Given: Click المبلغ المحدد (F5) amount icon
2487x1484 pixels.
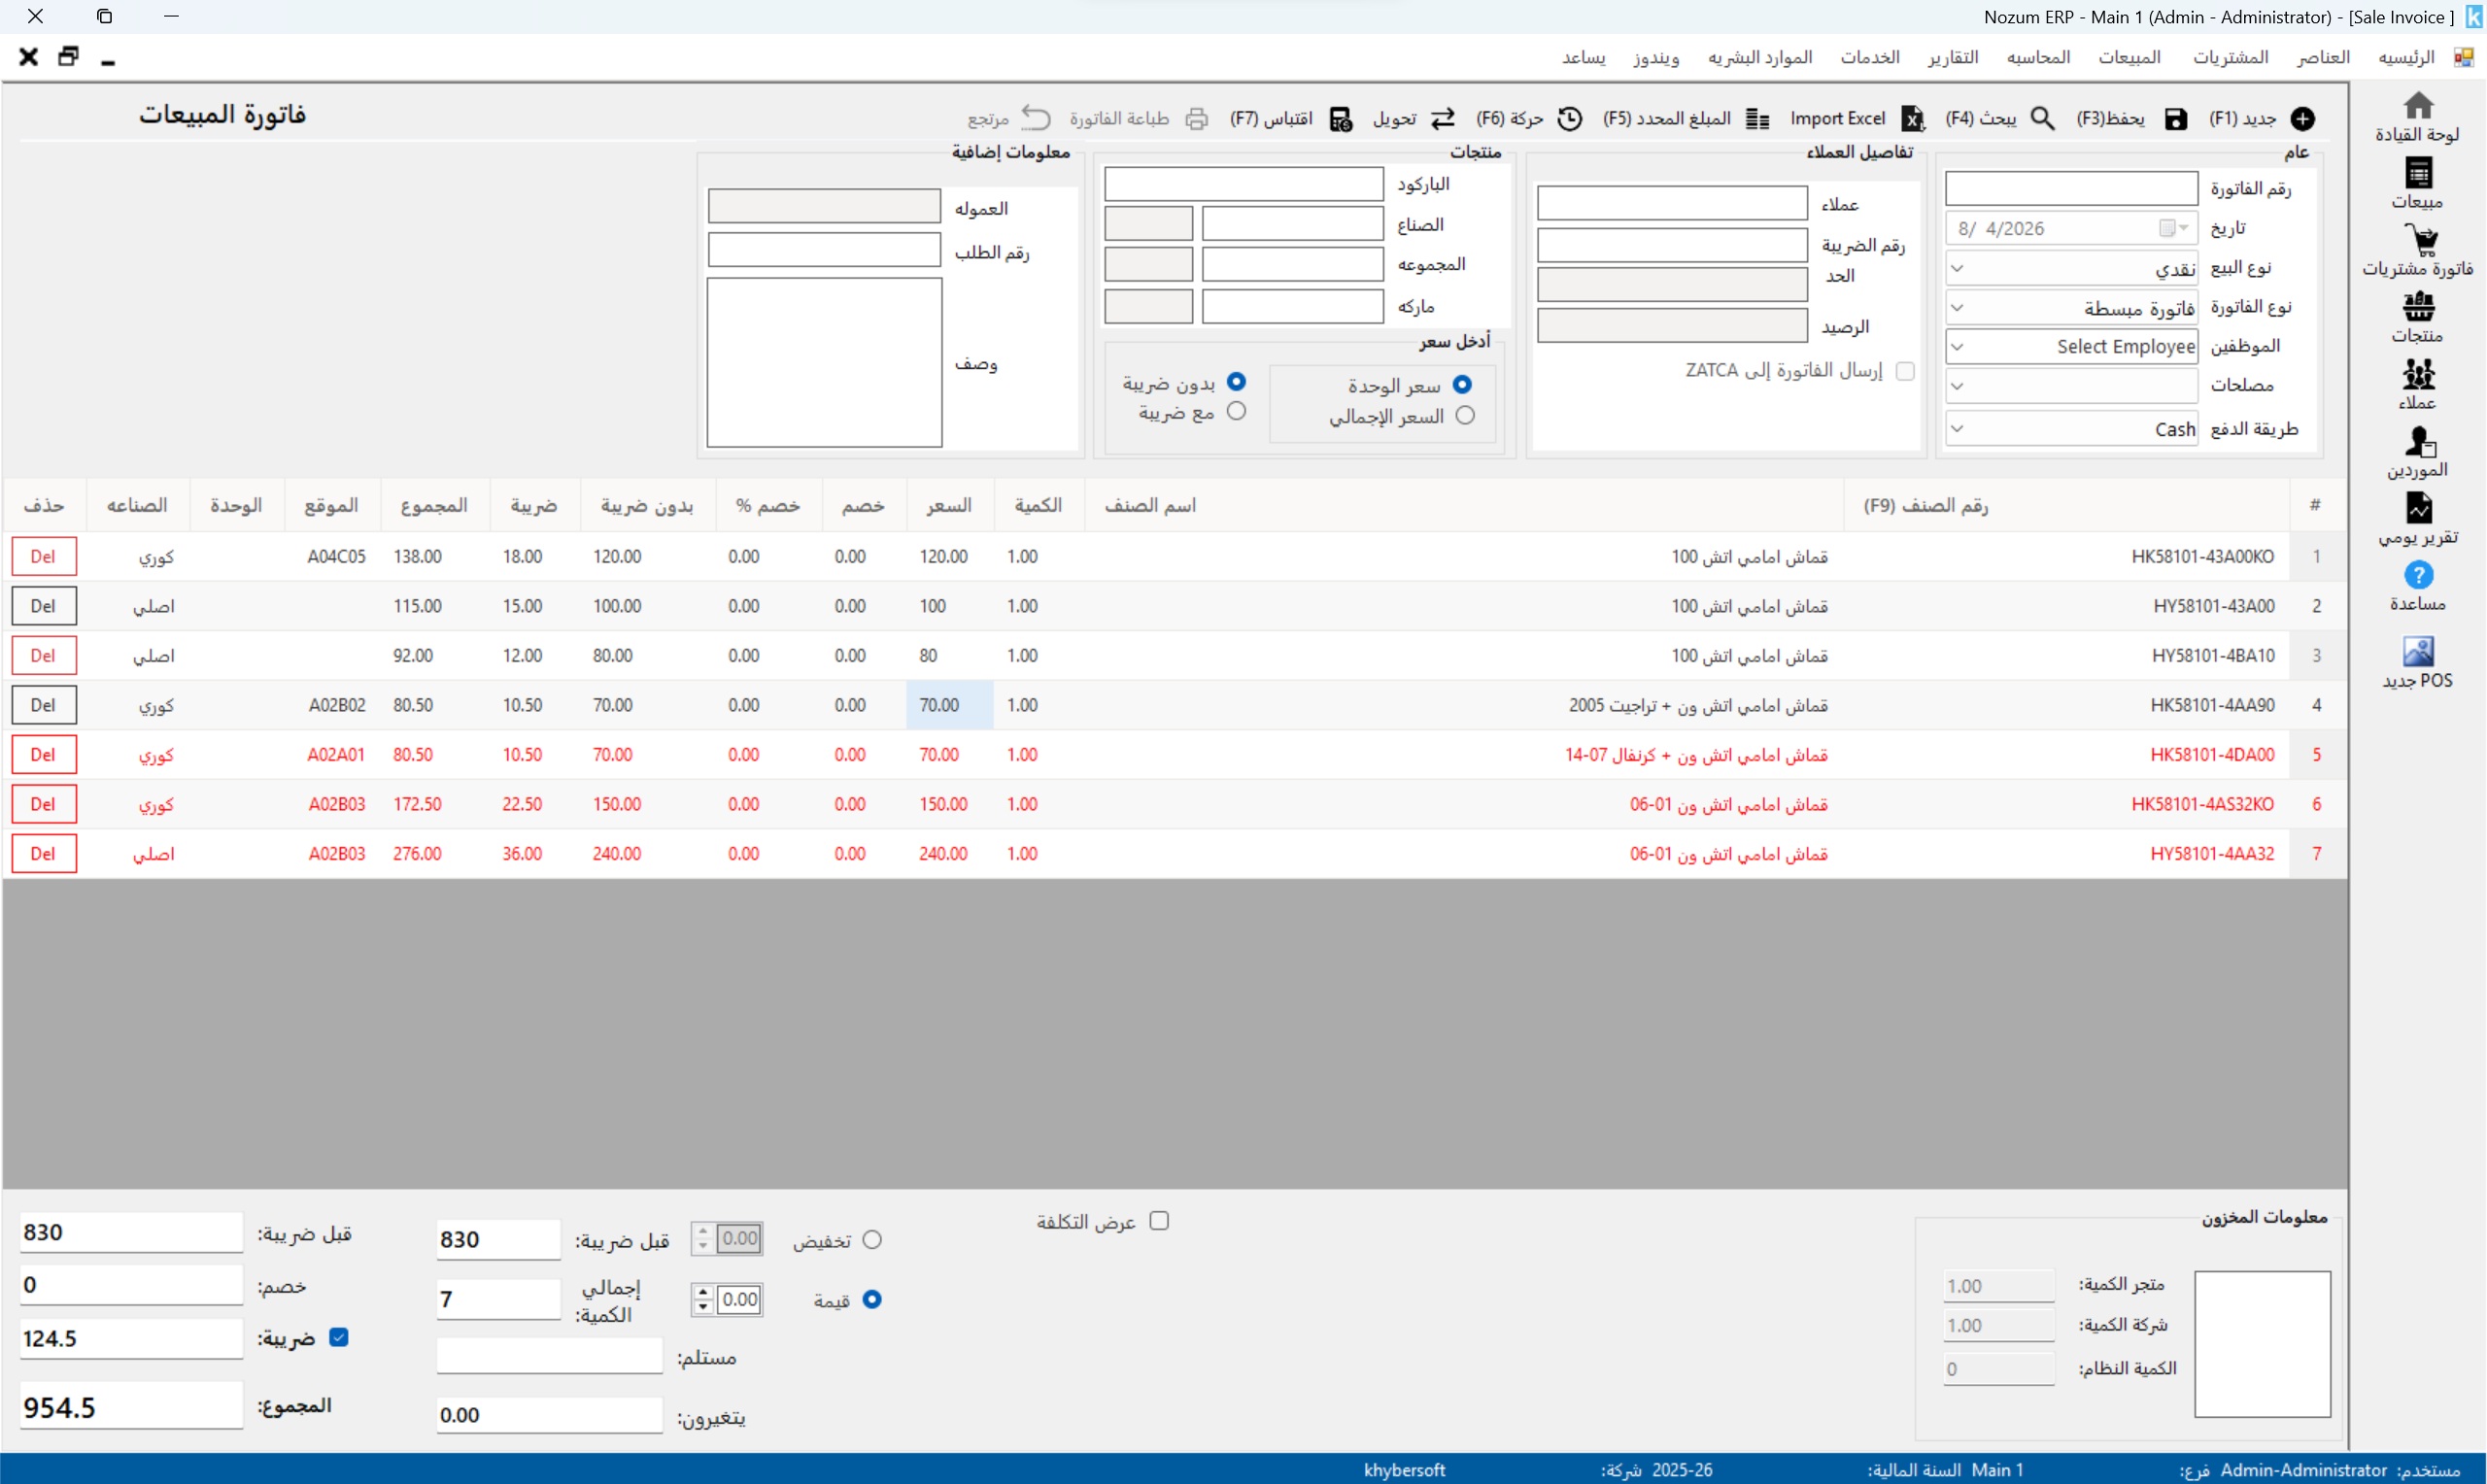Looking at the screenshot, I should click(1757, 119).
